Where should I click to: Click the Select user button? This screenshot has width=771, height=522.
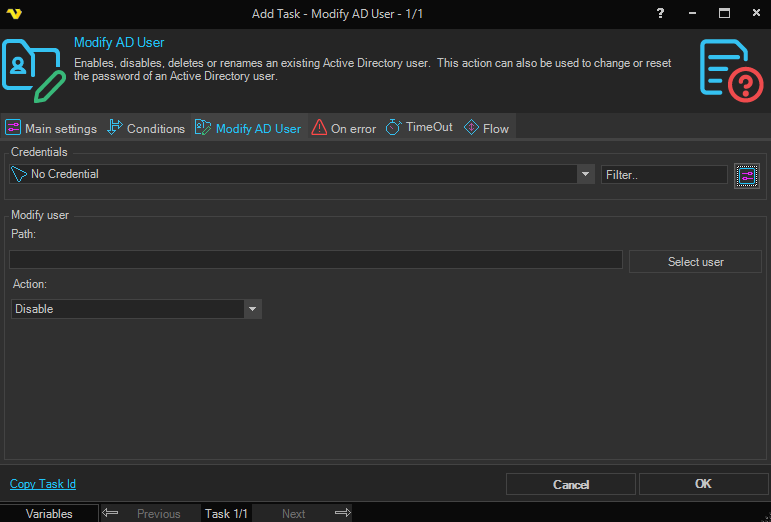coord(695,261)
